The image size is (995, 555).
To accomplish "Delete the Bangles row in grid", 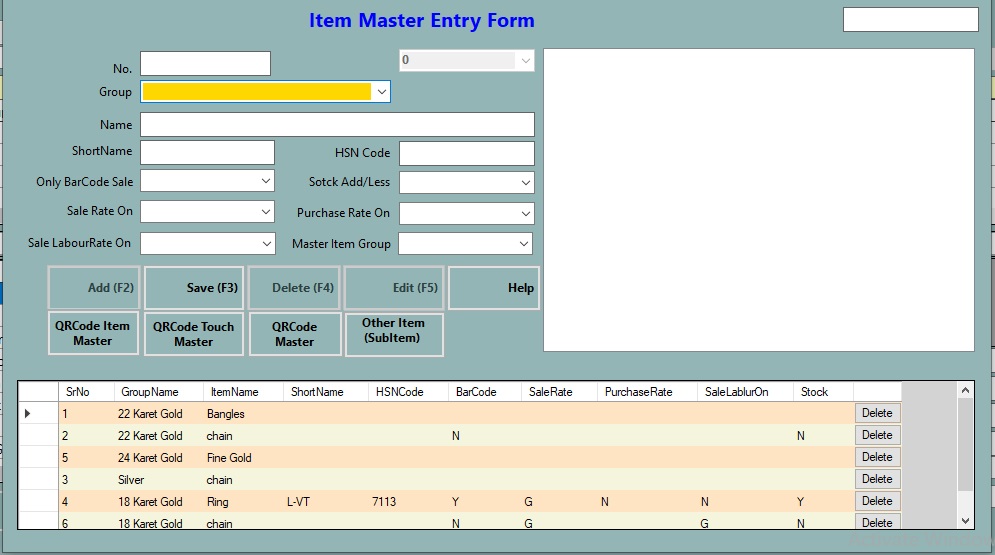I will pyautogui.click(x=877, y=413).
